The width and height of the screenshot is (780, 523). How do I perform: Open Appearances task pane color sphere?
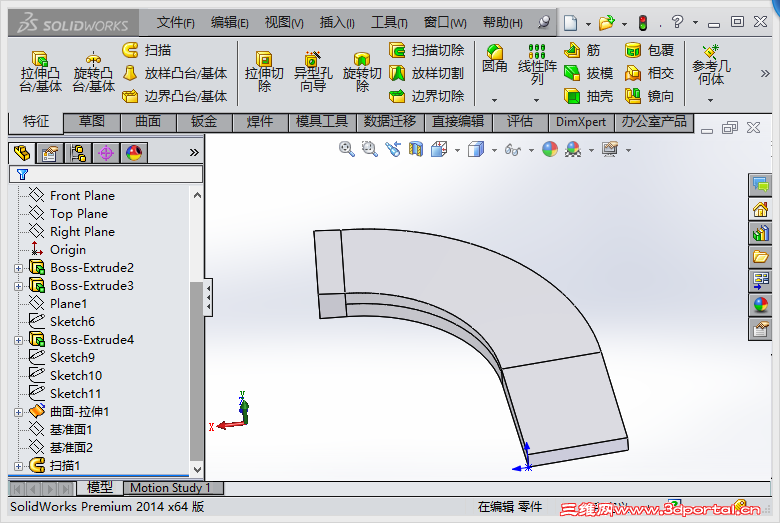tap(760, 305)
